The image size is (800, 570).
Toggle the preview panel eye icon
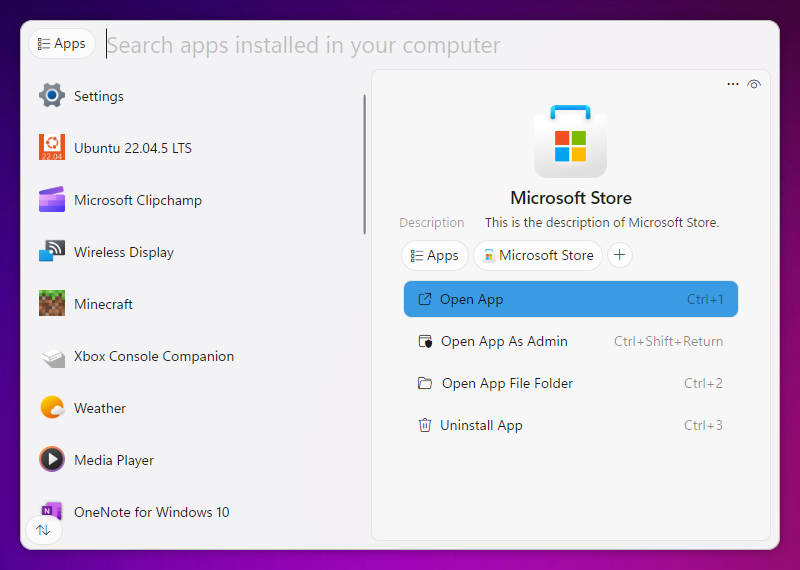(x=754, y=84)
